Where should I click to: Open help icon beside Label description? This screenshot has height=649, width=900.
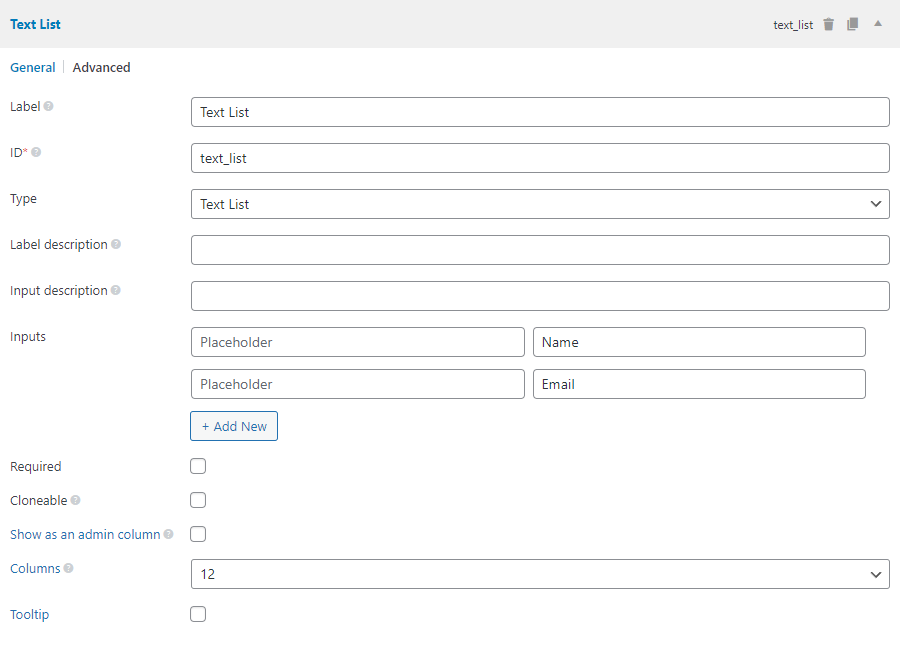116,244
